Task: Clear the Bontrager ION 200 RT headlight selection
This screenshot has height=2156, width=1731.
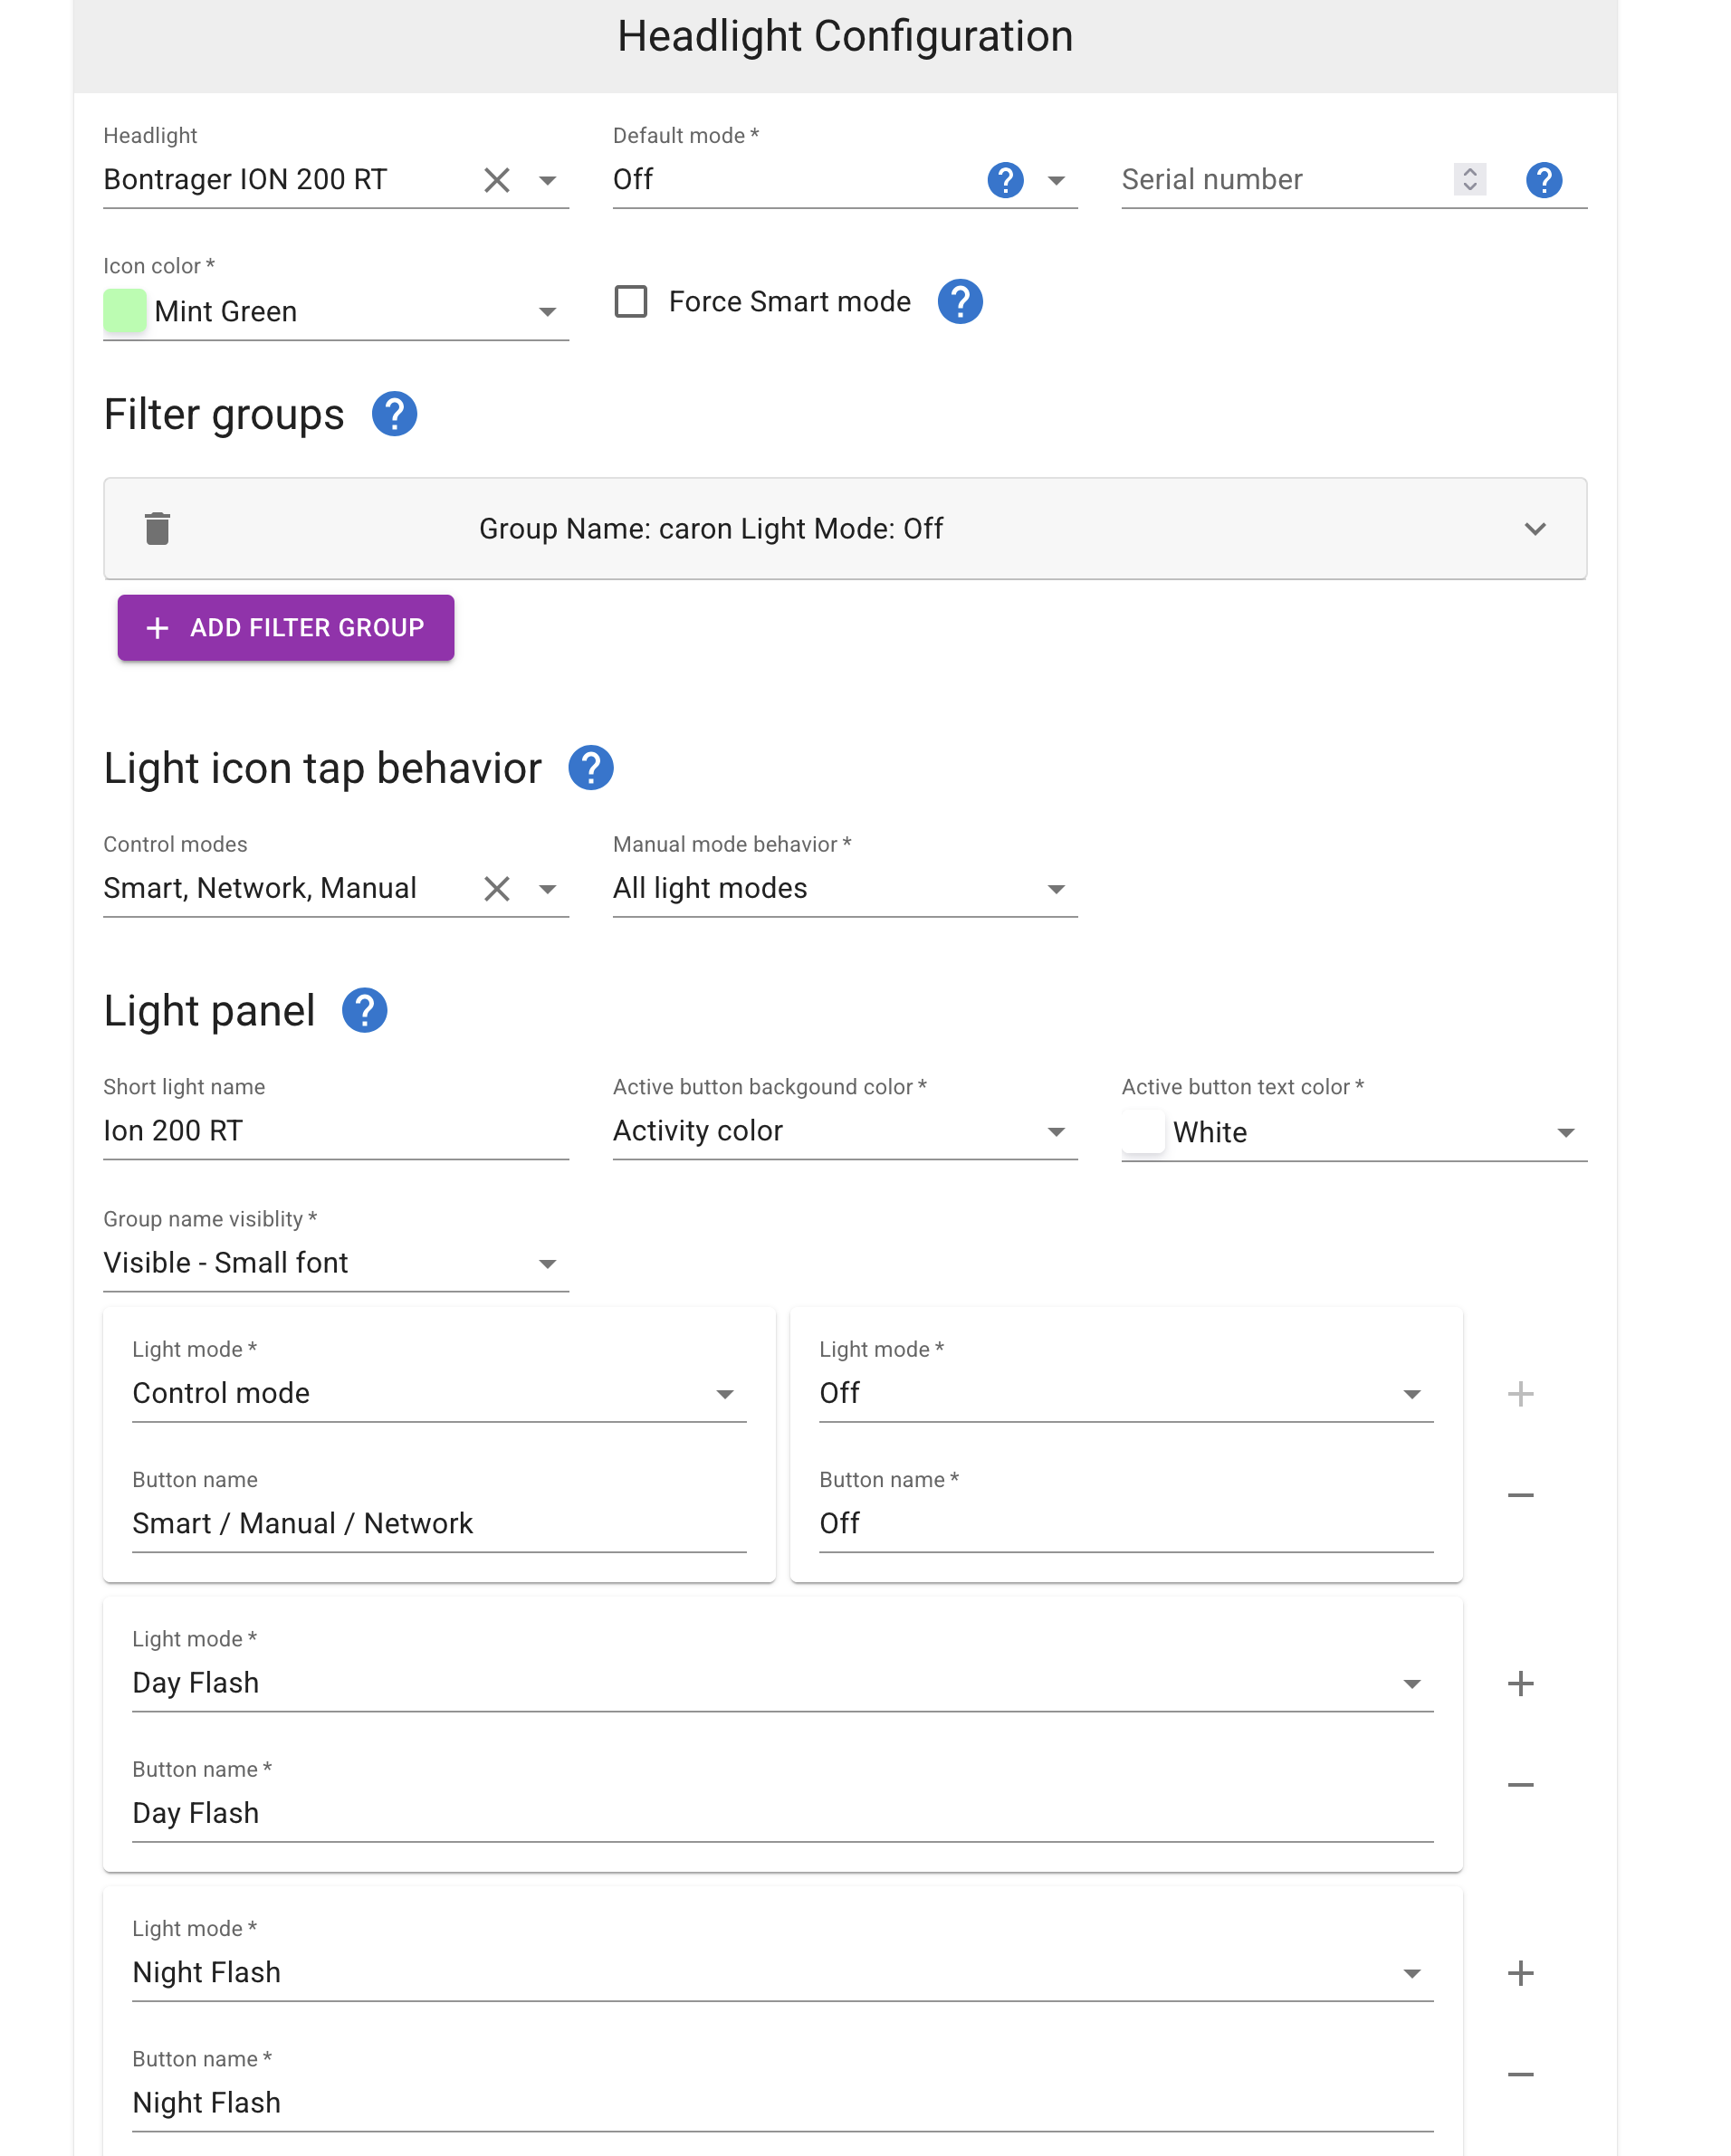Action: [496, 180]
